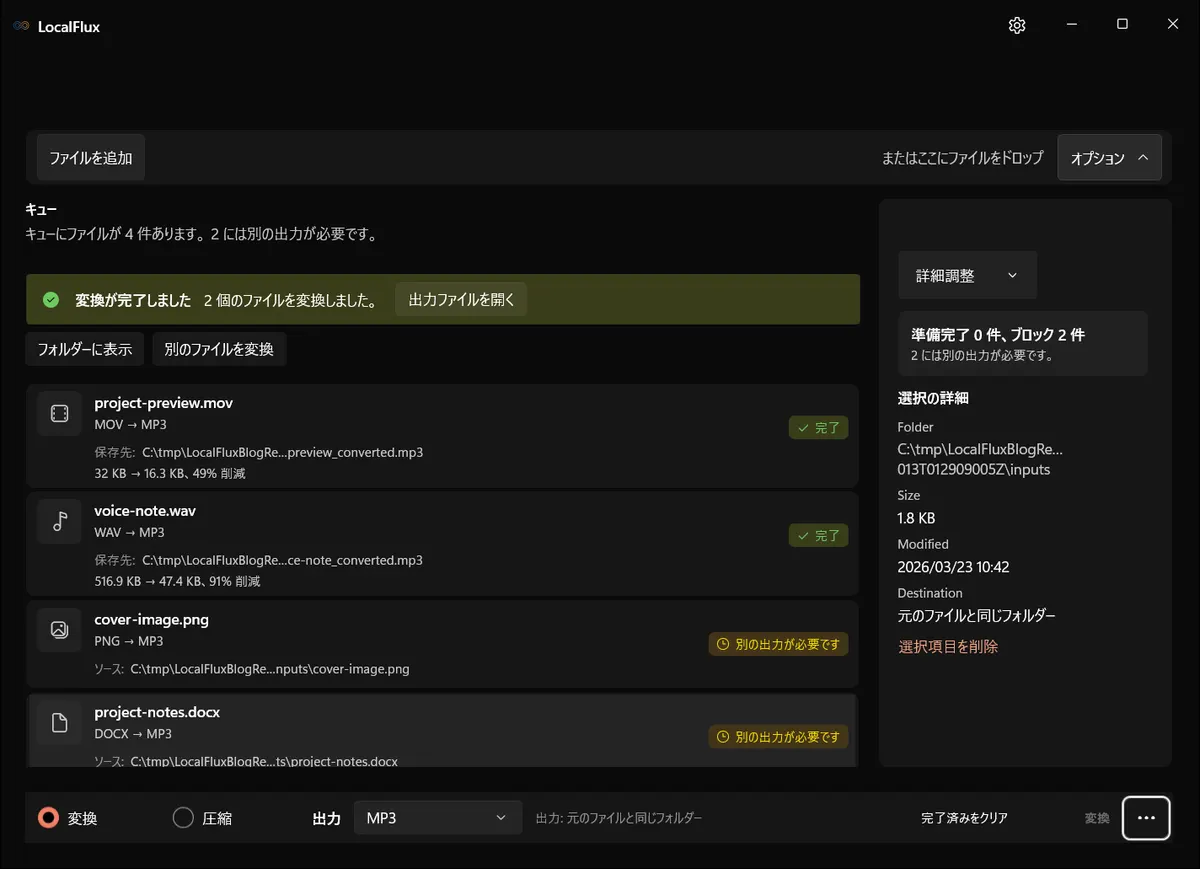
Task: Click the 元のファイルと同じフォルダー destination value
Action: pos(976,616)
